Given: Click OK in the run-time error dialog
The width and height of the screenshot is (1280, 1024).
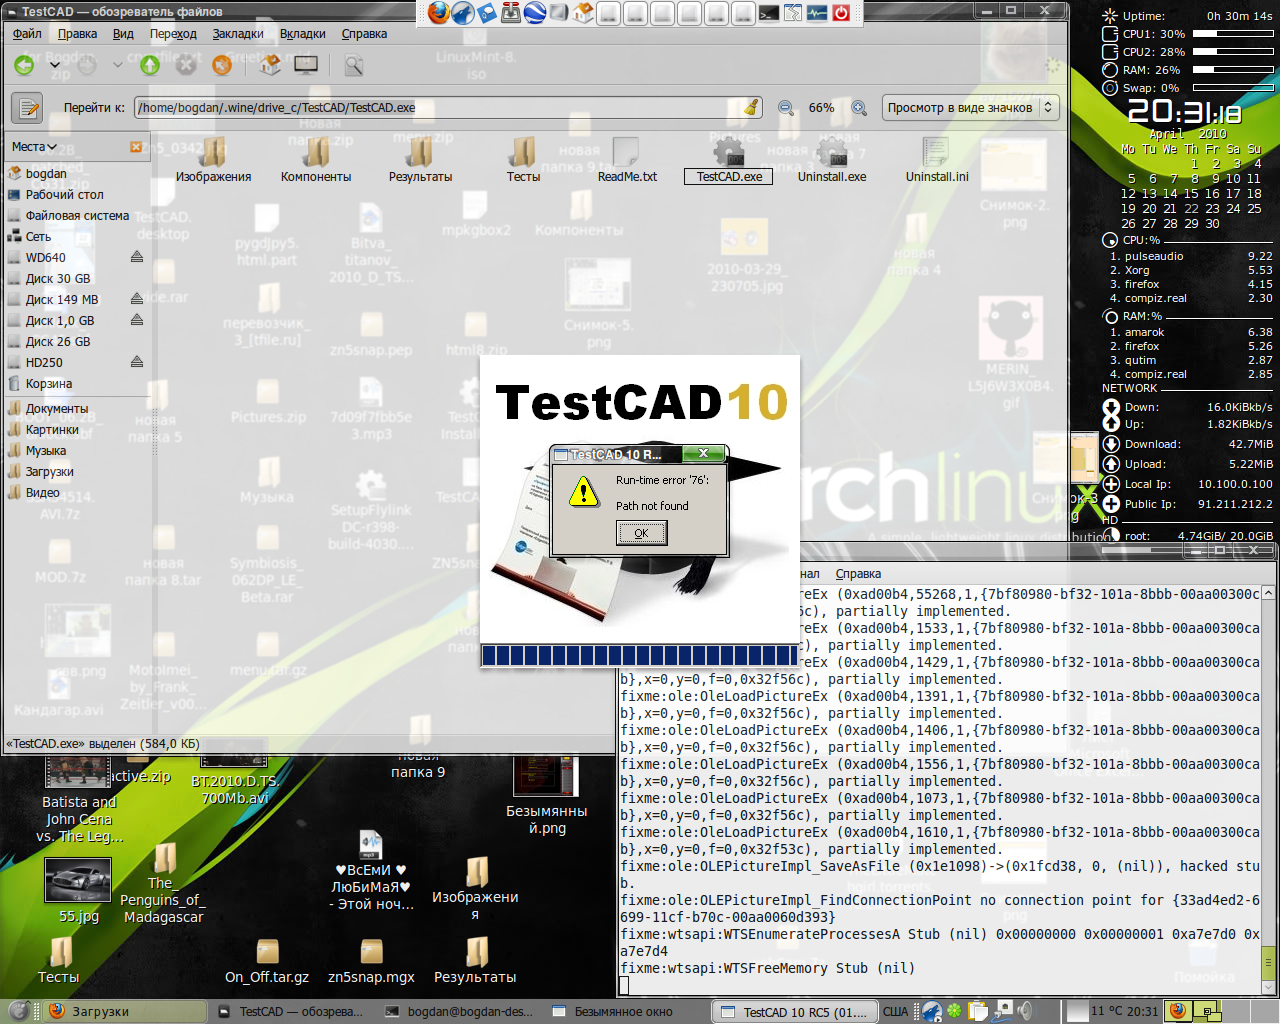Looking at the screenshot, I should point(641,533).
